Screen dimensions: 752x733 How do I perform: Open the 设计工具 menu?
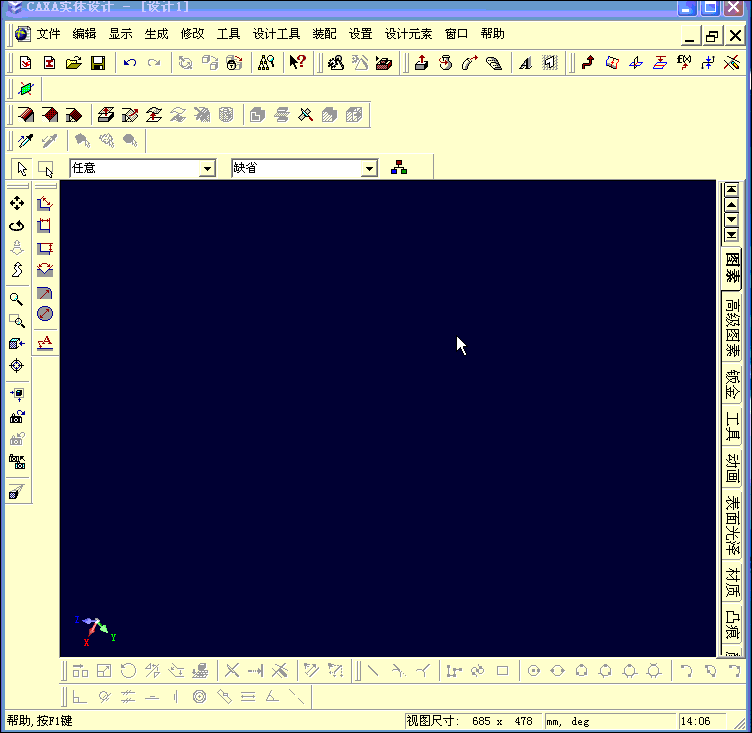tap(276, 34)
